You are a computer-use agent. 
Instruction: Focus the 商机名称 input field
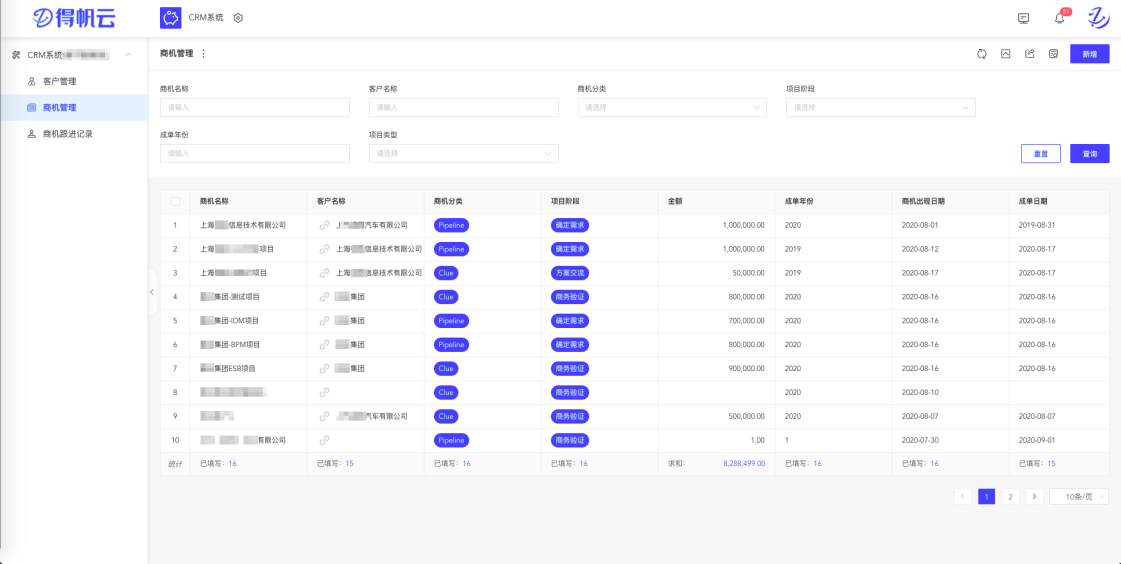click(x=255, y=108)
